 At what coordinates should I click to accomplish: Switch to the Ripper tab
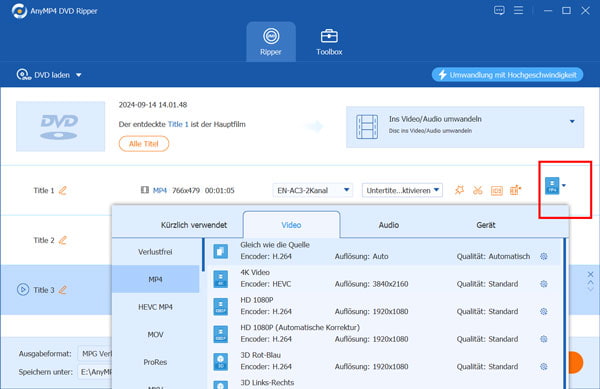(x=271, y=42)
